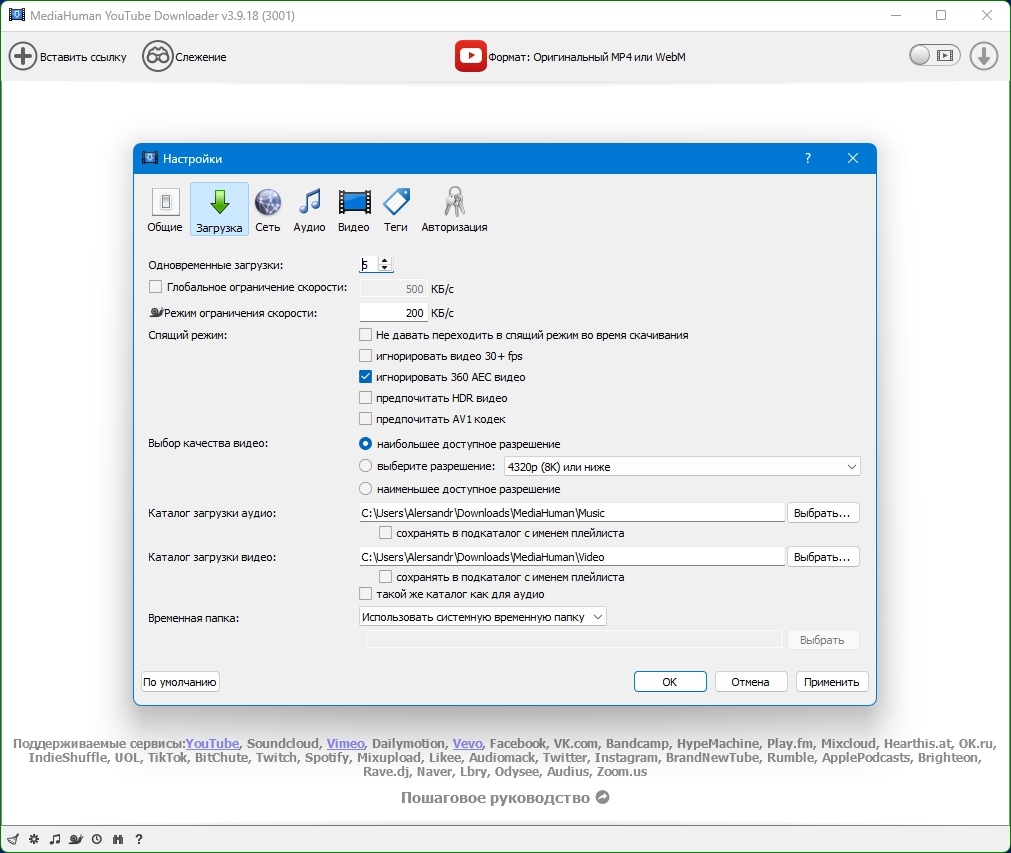
Task: Click the snail speed limit icon at bottom
Action: point(76,839)
